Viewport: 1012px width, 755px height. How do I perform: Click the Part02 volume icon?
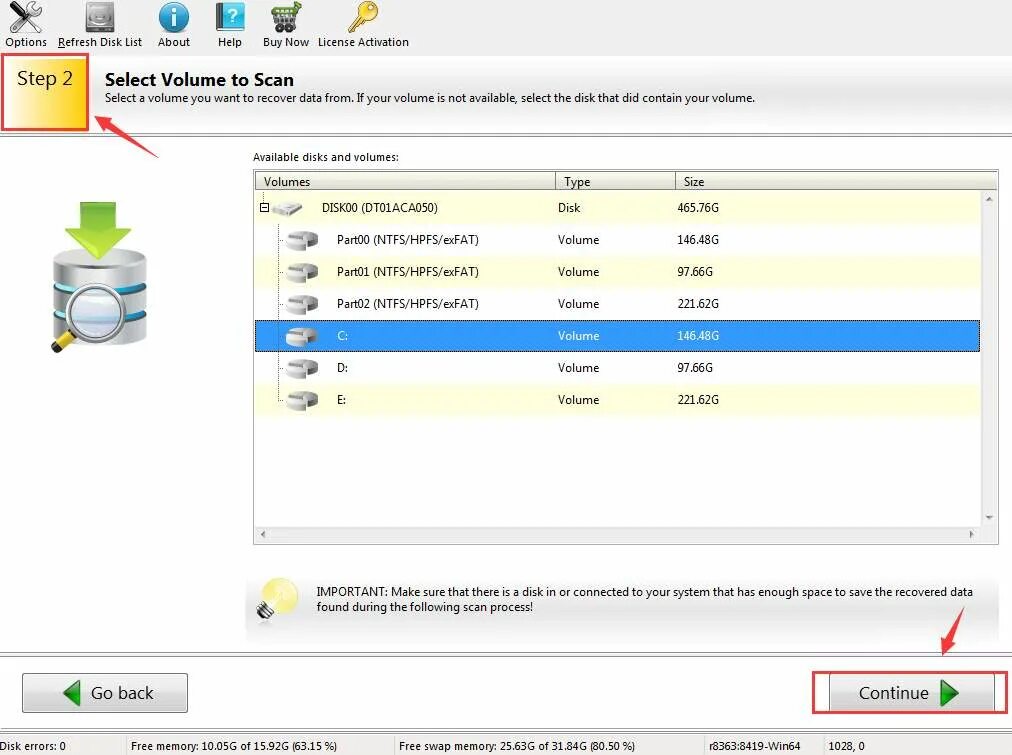(302, 305)
